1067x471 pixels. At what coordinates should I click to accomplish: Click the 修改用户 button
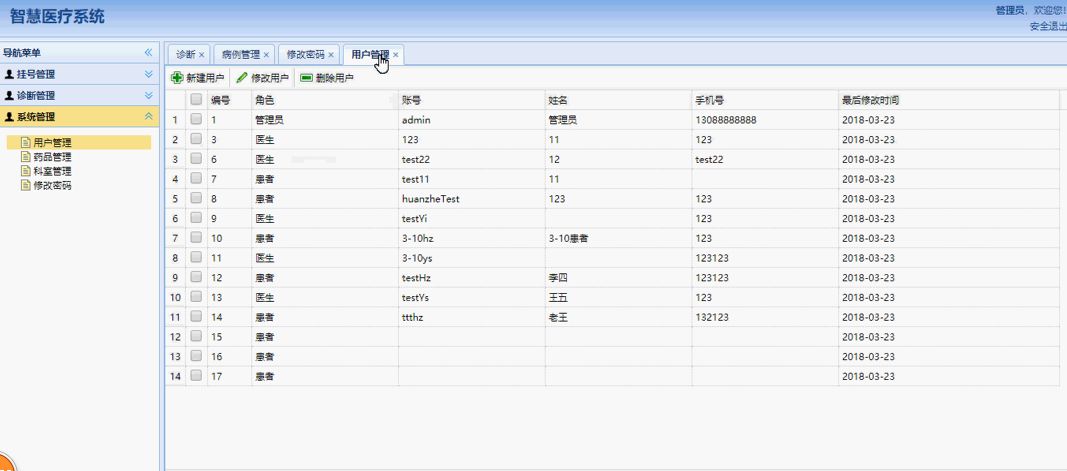(x=262, y=78)
